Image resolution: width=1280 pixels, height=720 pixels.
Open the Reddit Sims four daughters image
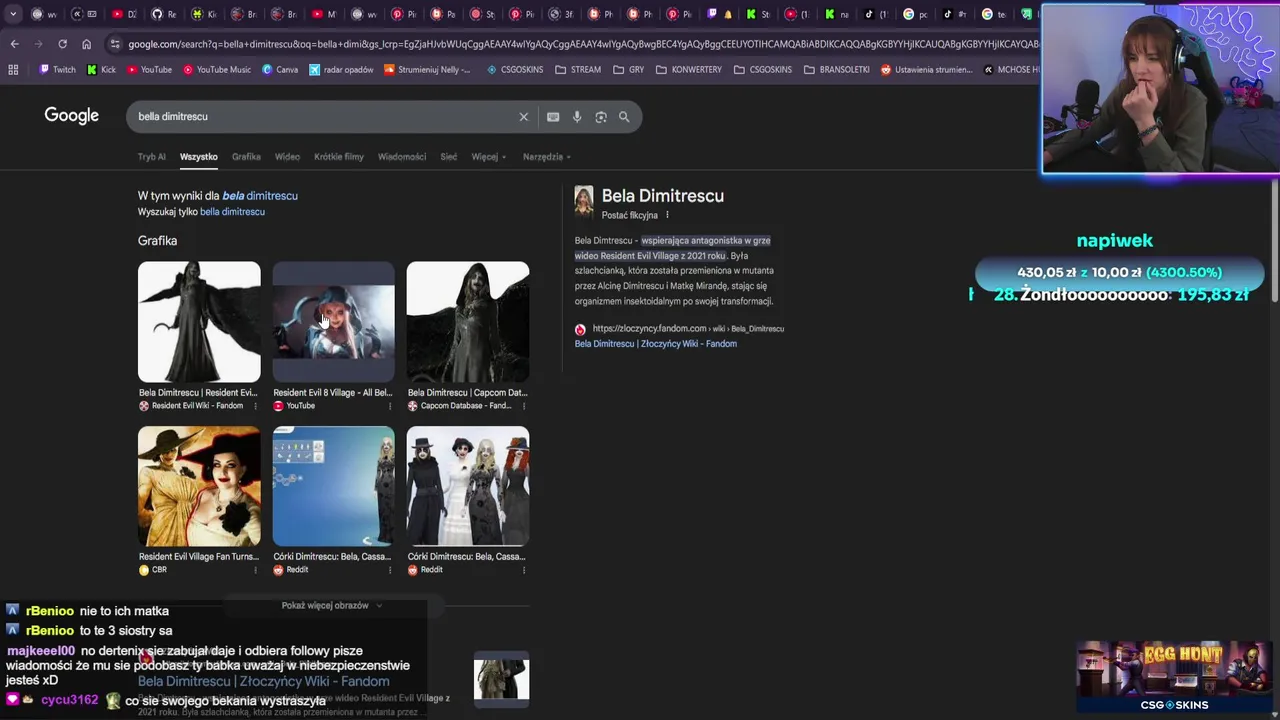468,486
